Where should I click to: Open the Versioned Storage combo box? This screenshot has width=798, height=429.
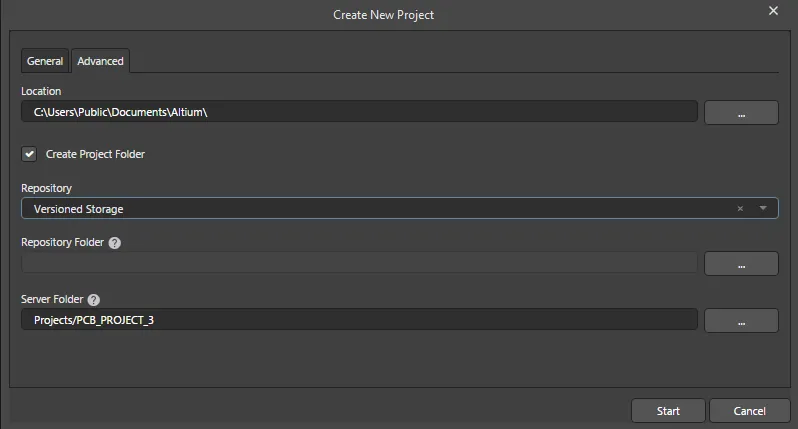click(380, 209)
